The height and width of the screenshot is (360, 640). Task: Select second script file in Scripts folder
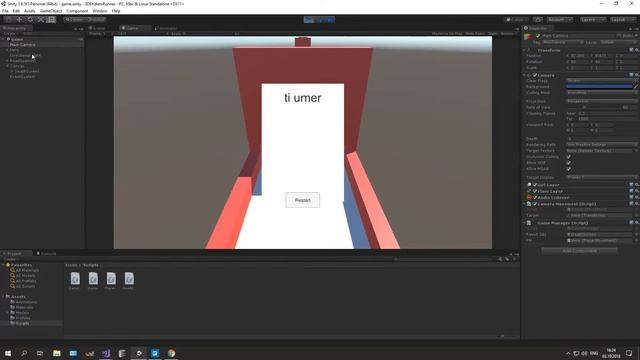pyautogui.click(x=93, y=281)
